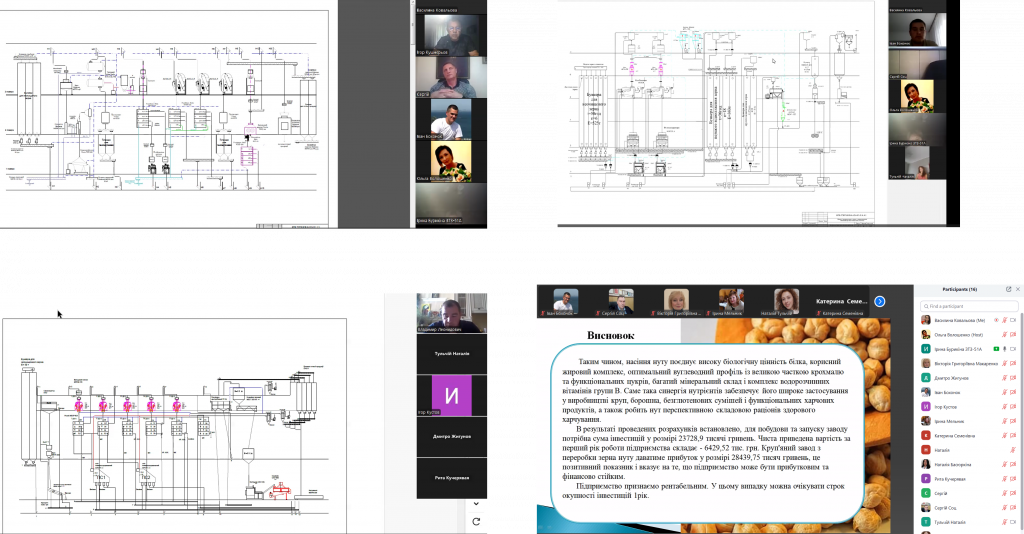1024x534 pixels.
Task: Click video-off icon for Катерина Семенівна in list
Action: click(x=1013, y=435)
